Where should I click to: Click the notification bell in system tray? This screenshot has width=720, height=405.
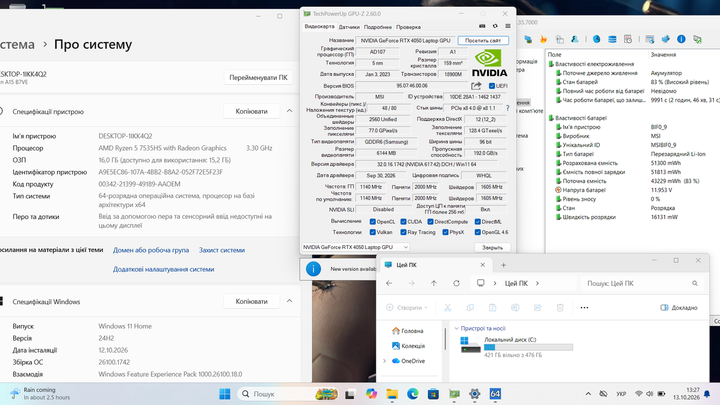point(707,394)
